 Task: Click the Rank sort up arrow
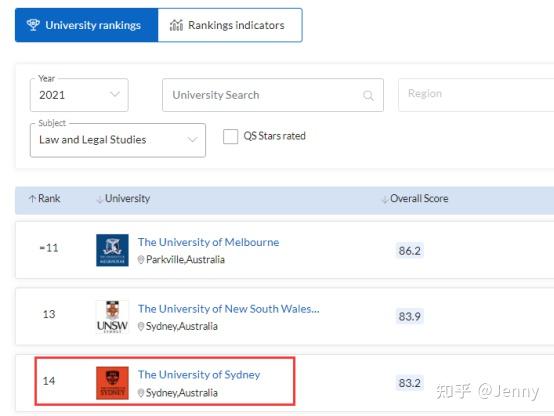[x=32, y=199]
